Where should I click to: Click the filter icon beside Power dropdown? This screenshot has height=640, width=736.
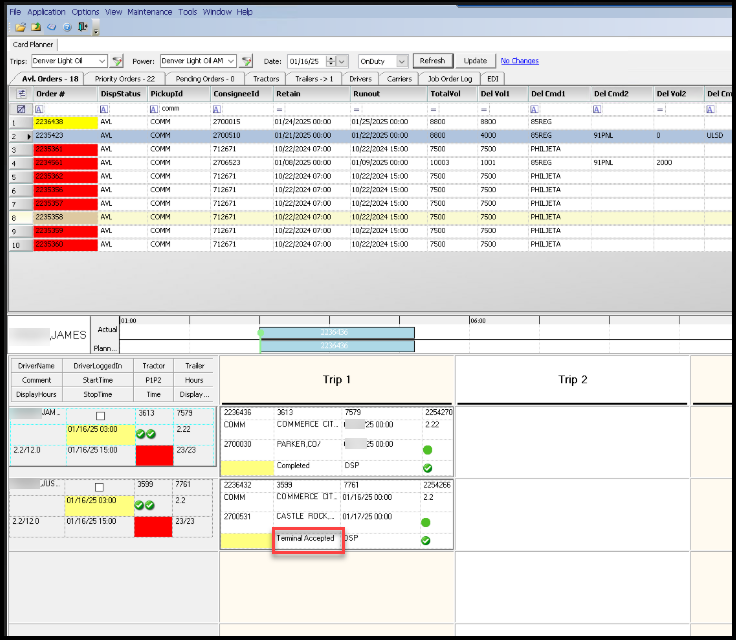click(245, 61)
